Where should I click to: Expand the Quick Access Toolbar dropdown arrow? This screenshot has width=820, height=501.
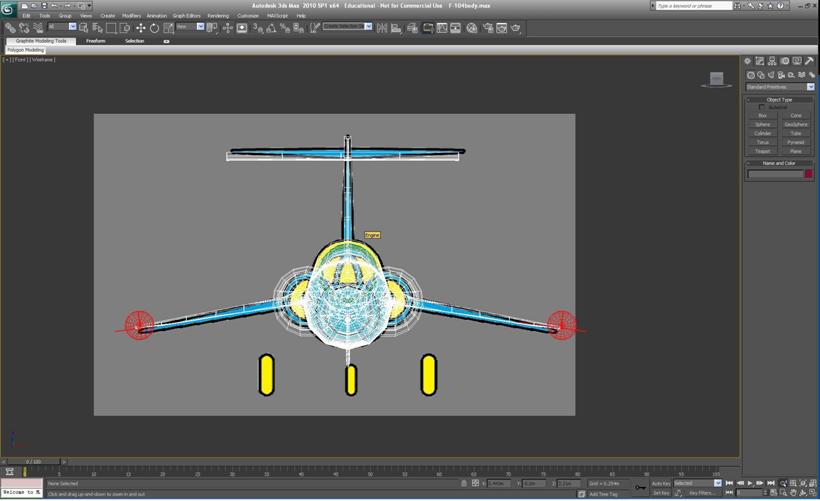(89, 6)
